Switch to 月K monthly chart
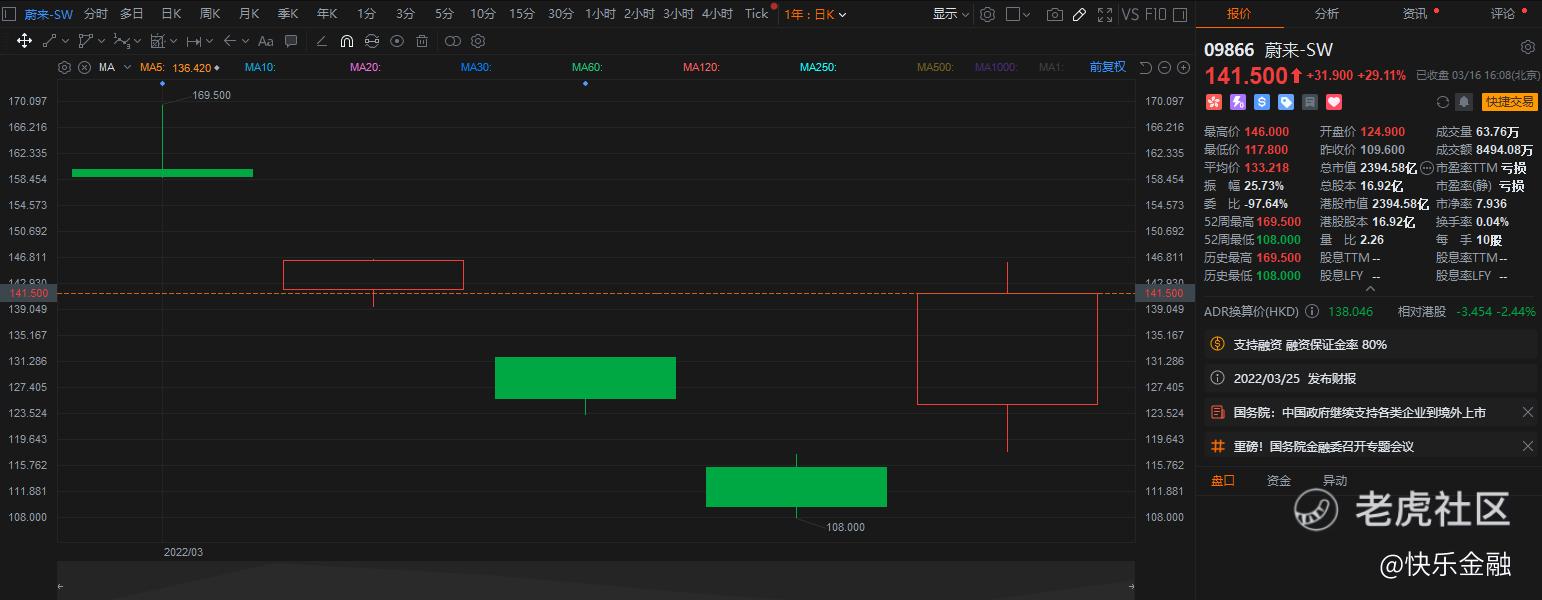The height and width of the screenshot is (600, 1542). (x=249, y=14)
